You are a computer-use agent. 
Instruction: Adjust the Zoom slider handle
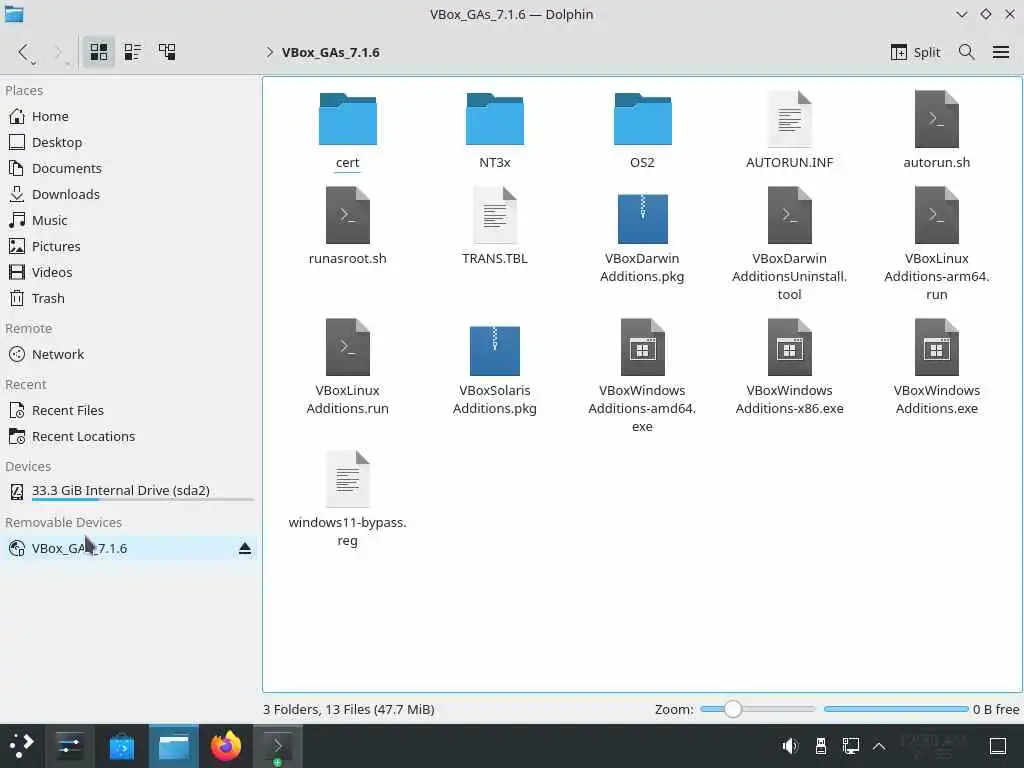(733, 709)
